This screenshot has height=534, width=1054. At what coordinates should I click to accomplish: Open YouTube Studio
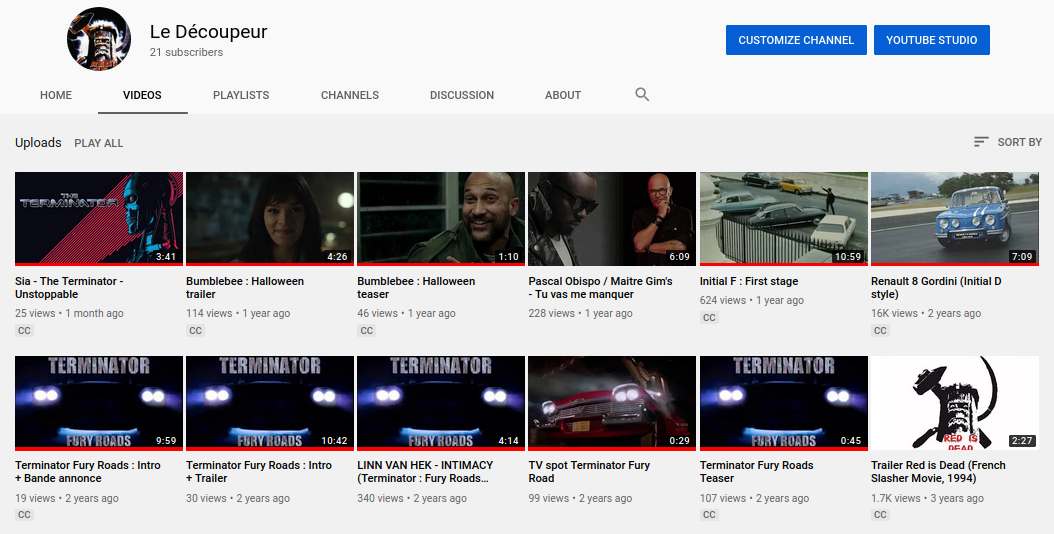pyautogui.click(x=932, y=40)
